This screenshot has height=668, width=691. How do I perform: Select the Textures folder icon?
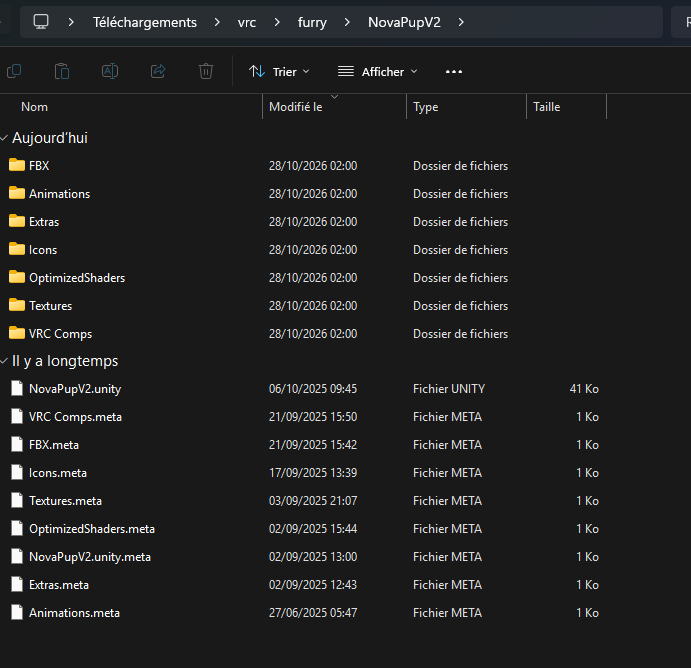coord(17,305)
